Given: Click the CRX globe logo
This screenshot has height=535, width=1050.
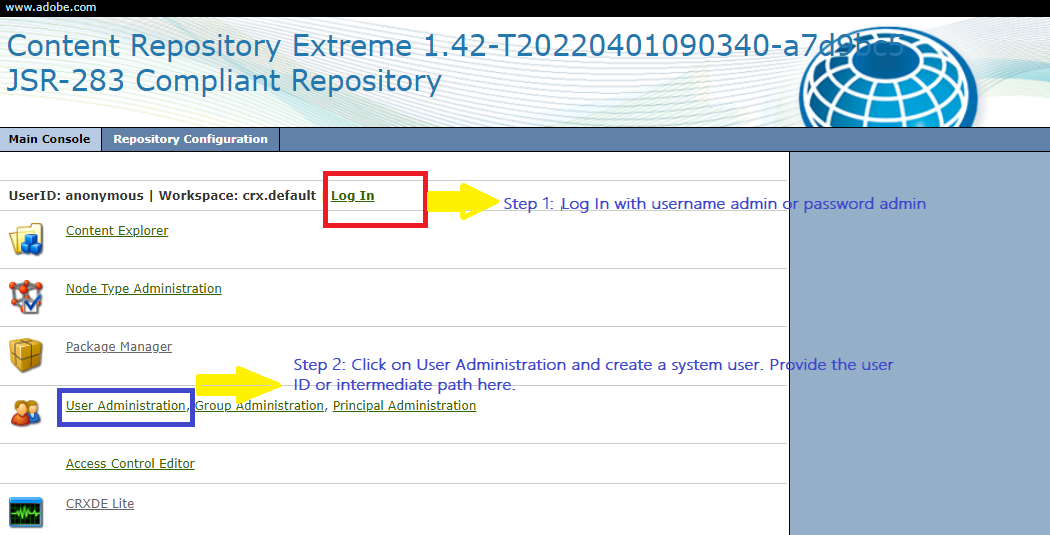Looking at the screenshot, I should click(888, 78).
